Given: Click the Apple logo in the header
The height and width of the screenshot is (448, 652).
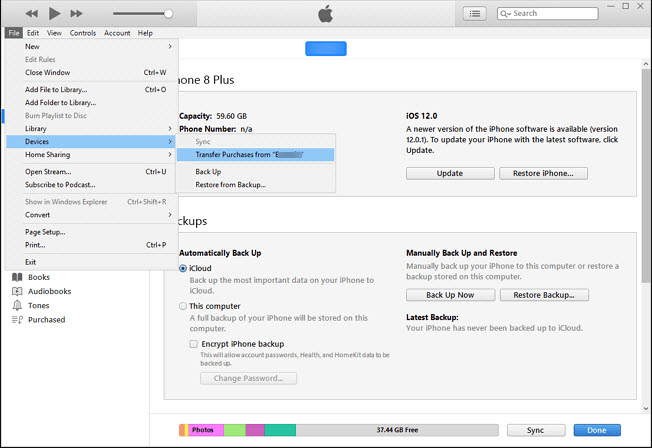Looking at the screenshot, I should [x=326, y=14].
